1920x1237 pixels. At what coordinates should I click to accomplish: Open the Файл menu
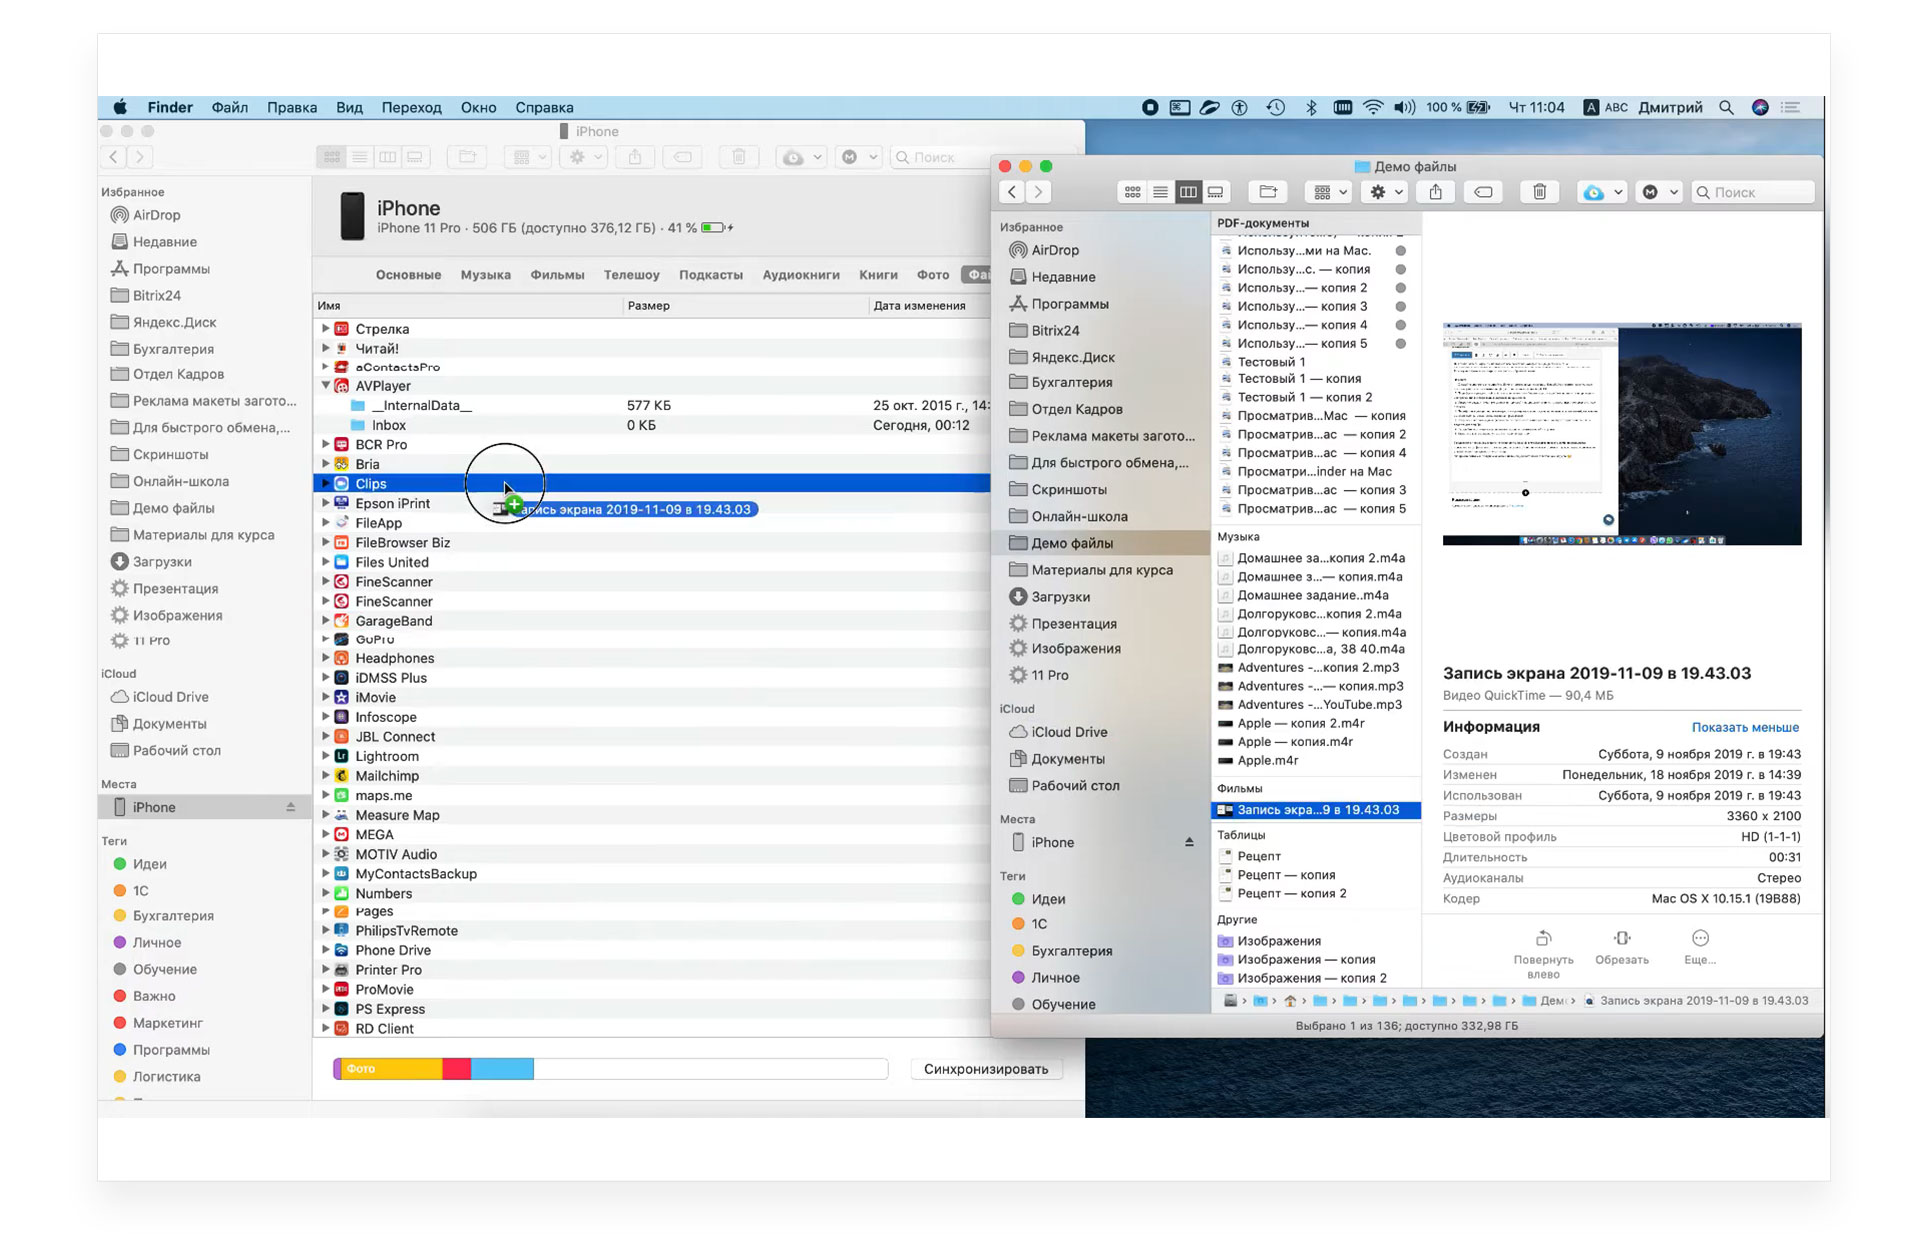tap(229, 107)
